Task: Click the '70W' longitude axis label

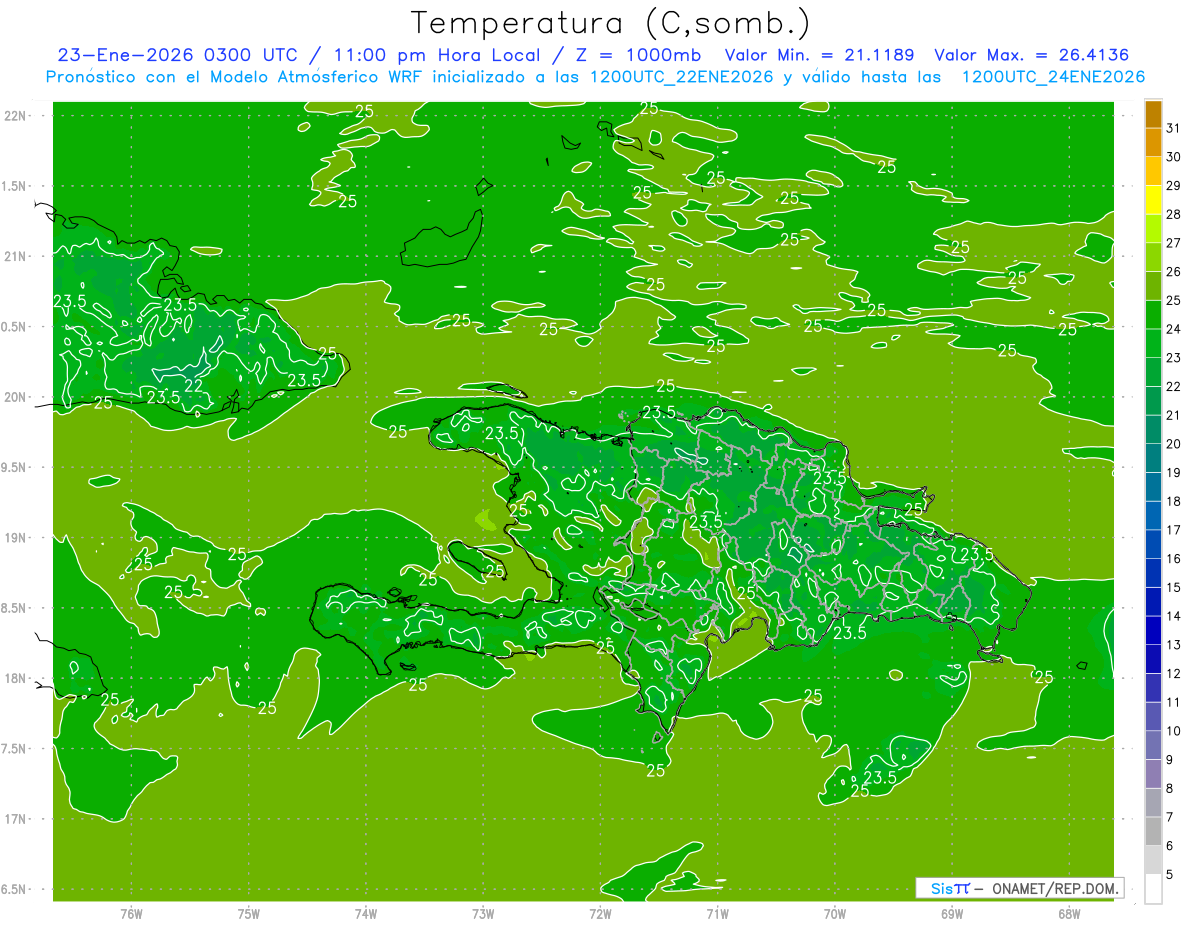Action: coord(835,914)
